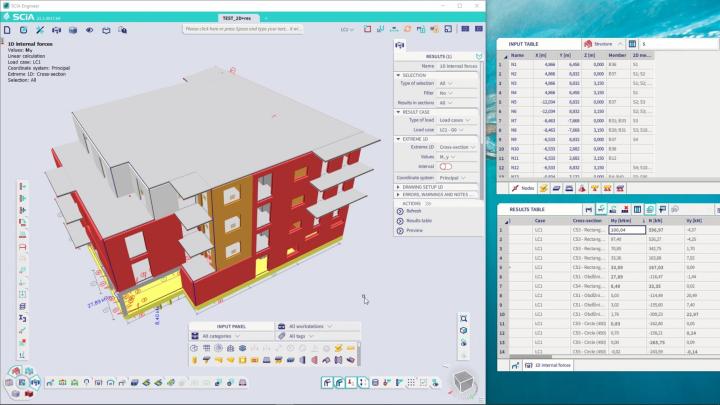Toggle the second highlighted view-mode button in bottom bar

tap(339, 382)
